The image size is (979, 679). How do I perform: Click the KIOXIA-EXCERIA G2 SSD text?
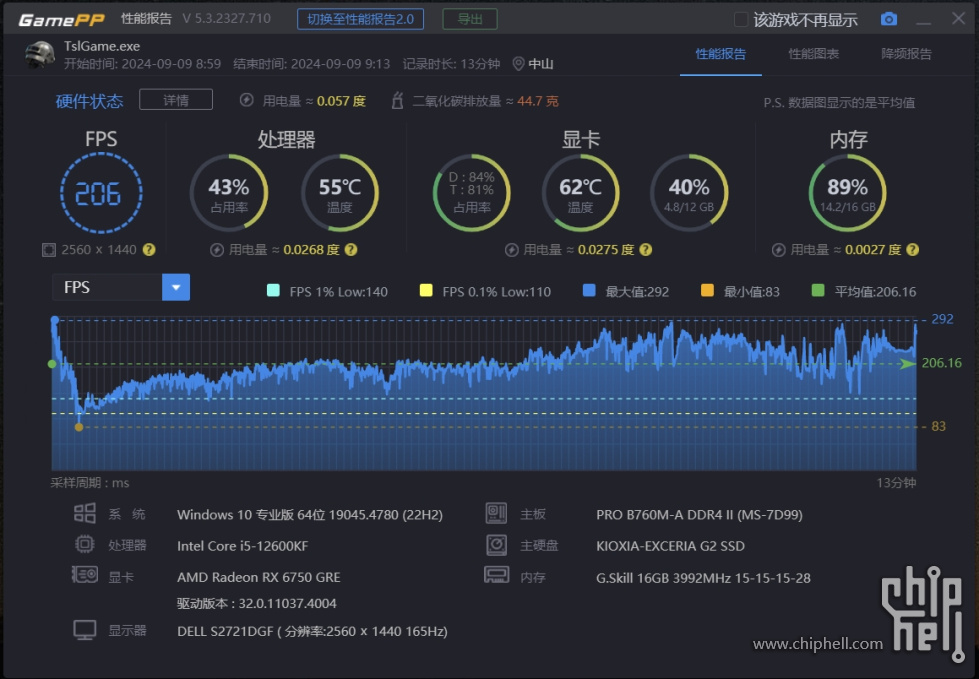671,546
